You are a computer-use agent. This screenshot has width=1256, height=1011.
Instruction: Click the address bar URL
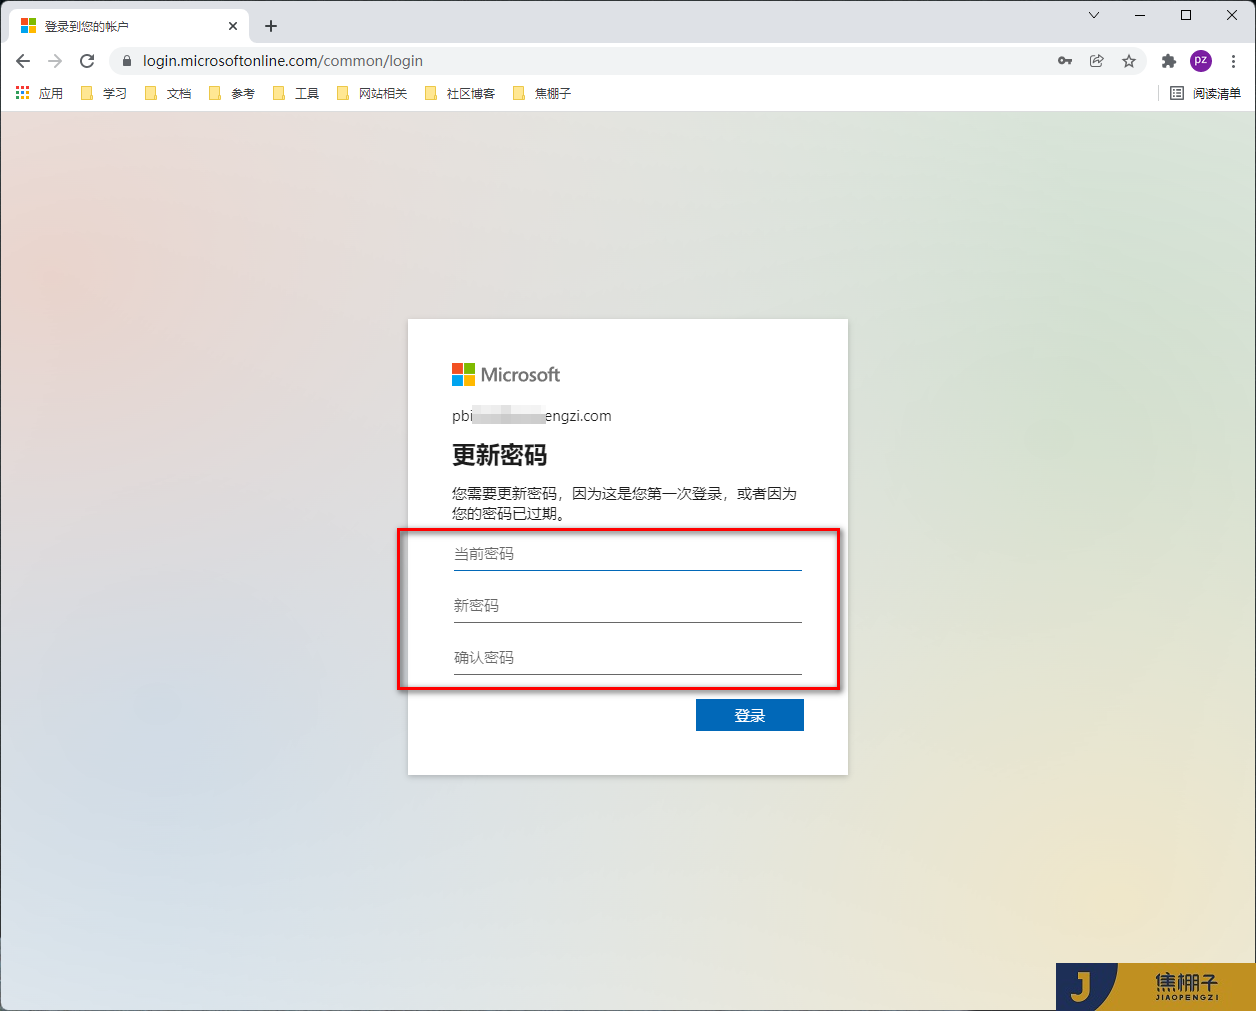point(283,61)
